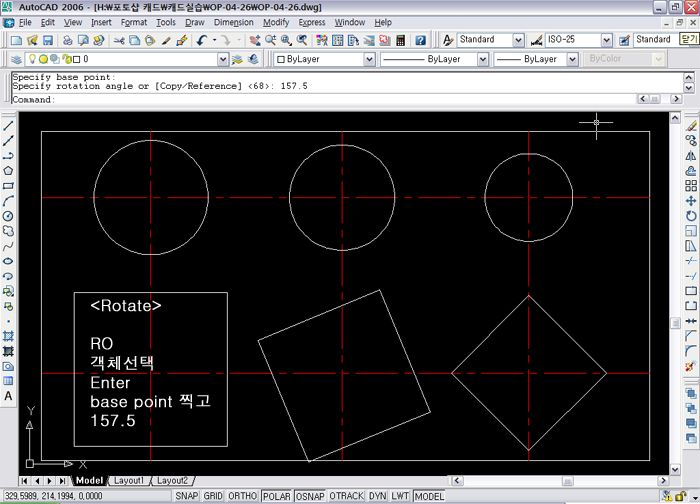Toggle DYN dynamic input
700x504 pixels.
(x=378, y=496)
